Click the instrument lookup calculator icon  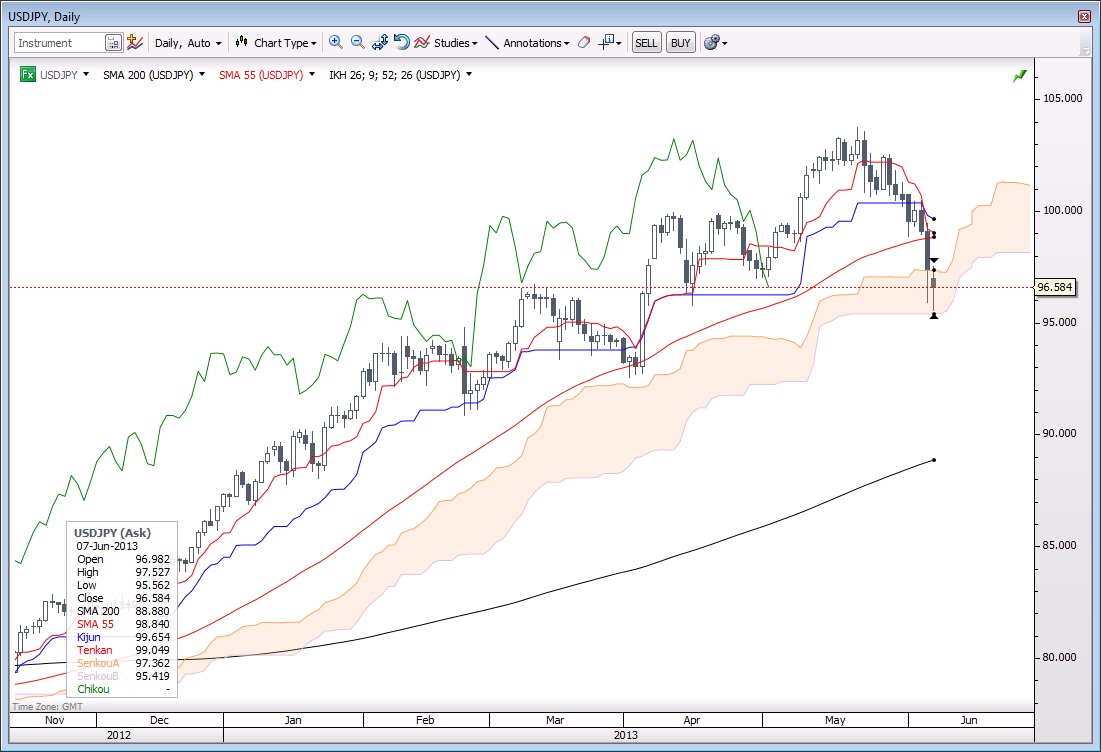[113, 43]
